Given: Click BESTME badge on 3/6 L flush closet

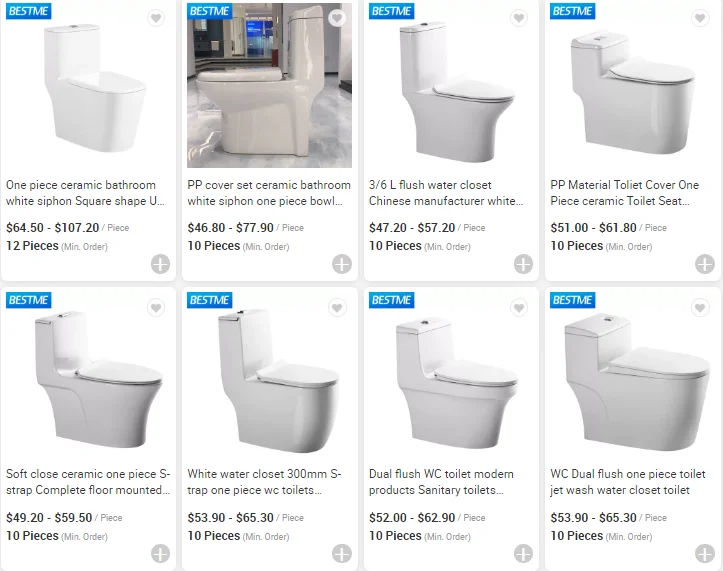Looking at the screenshot, I should point(390,11).
